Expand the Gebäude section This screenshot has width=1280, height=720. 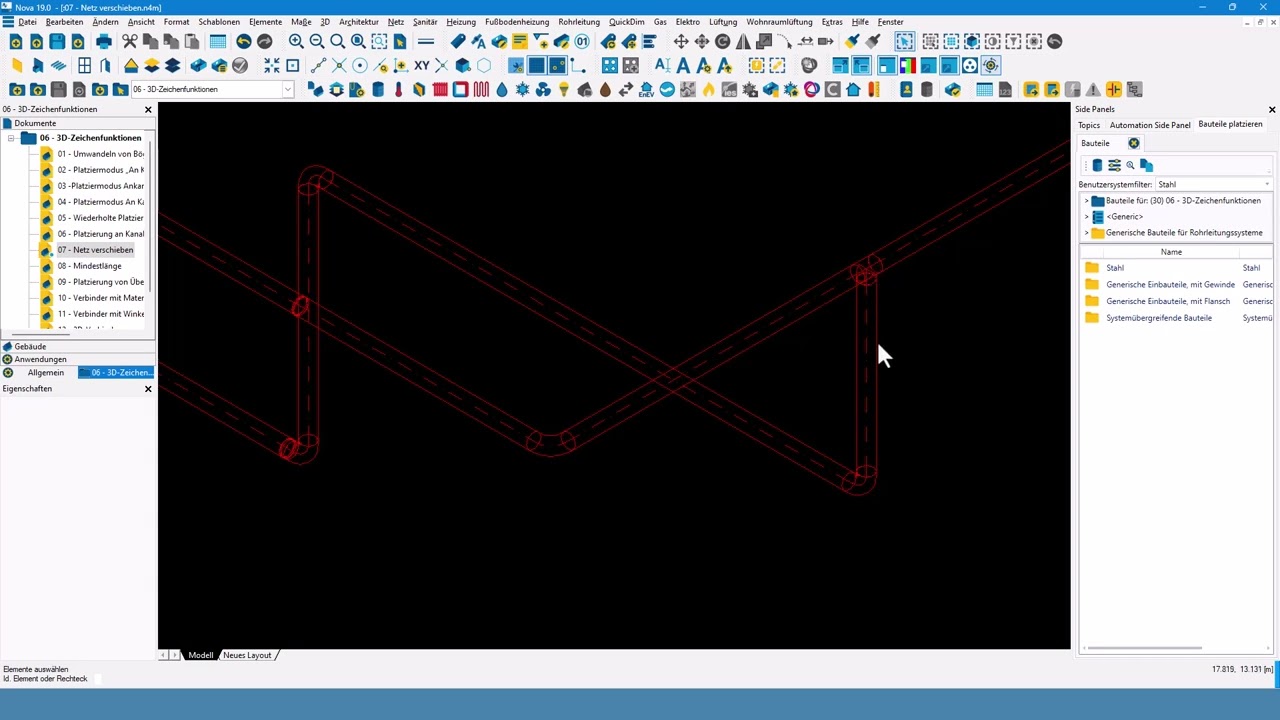pyautogui.click(x=77, y=347)
